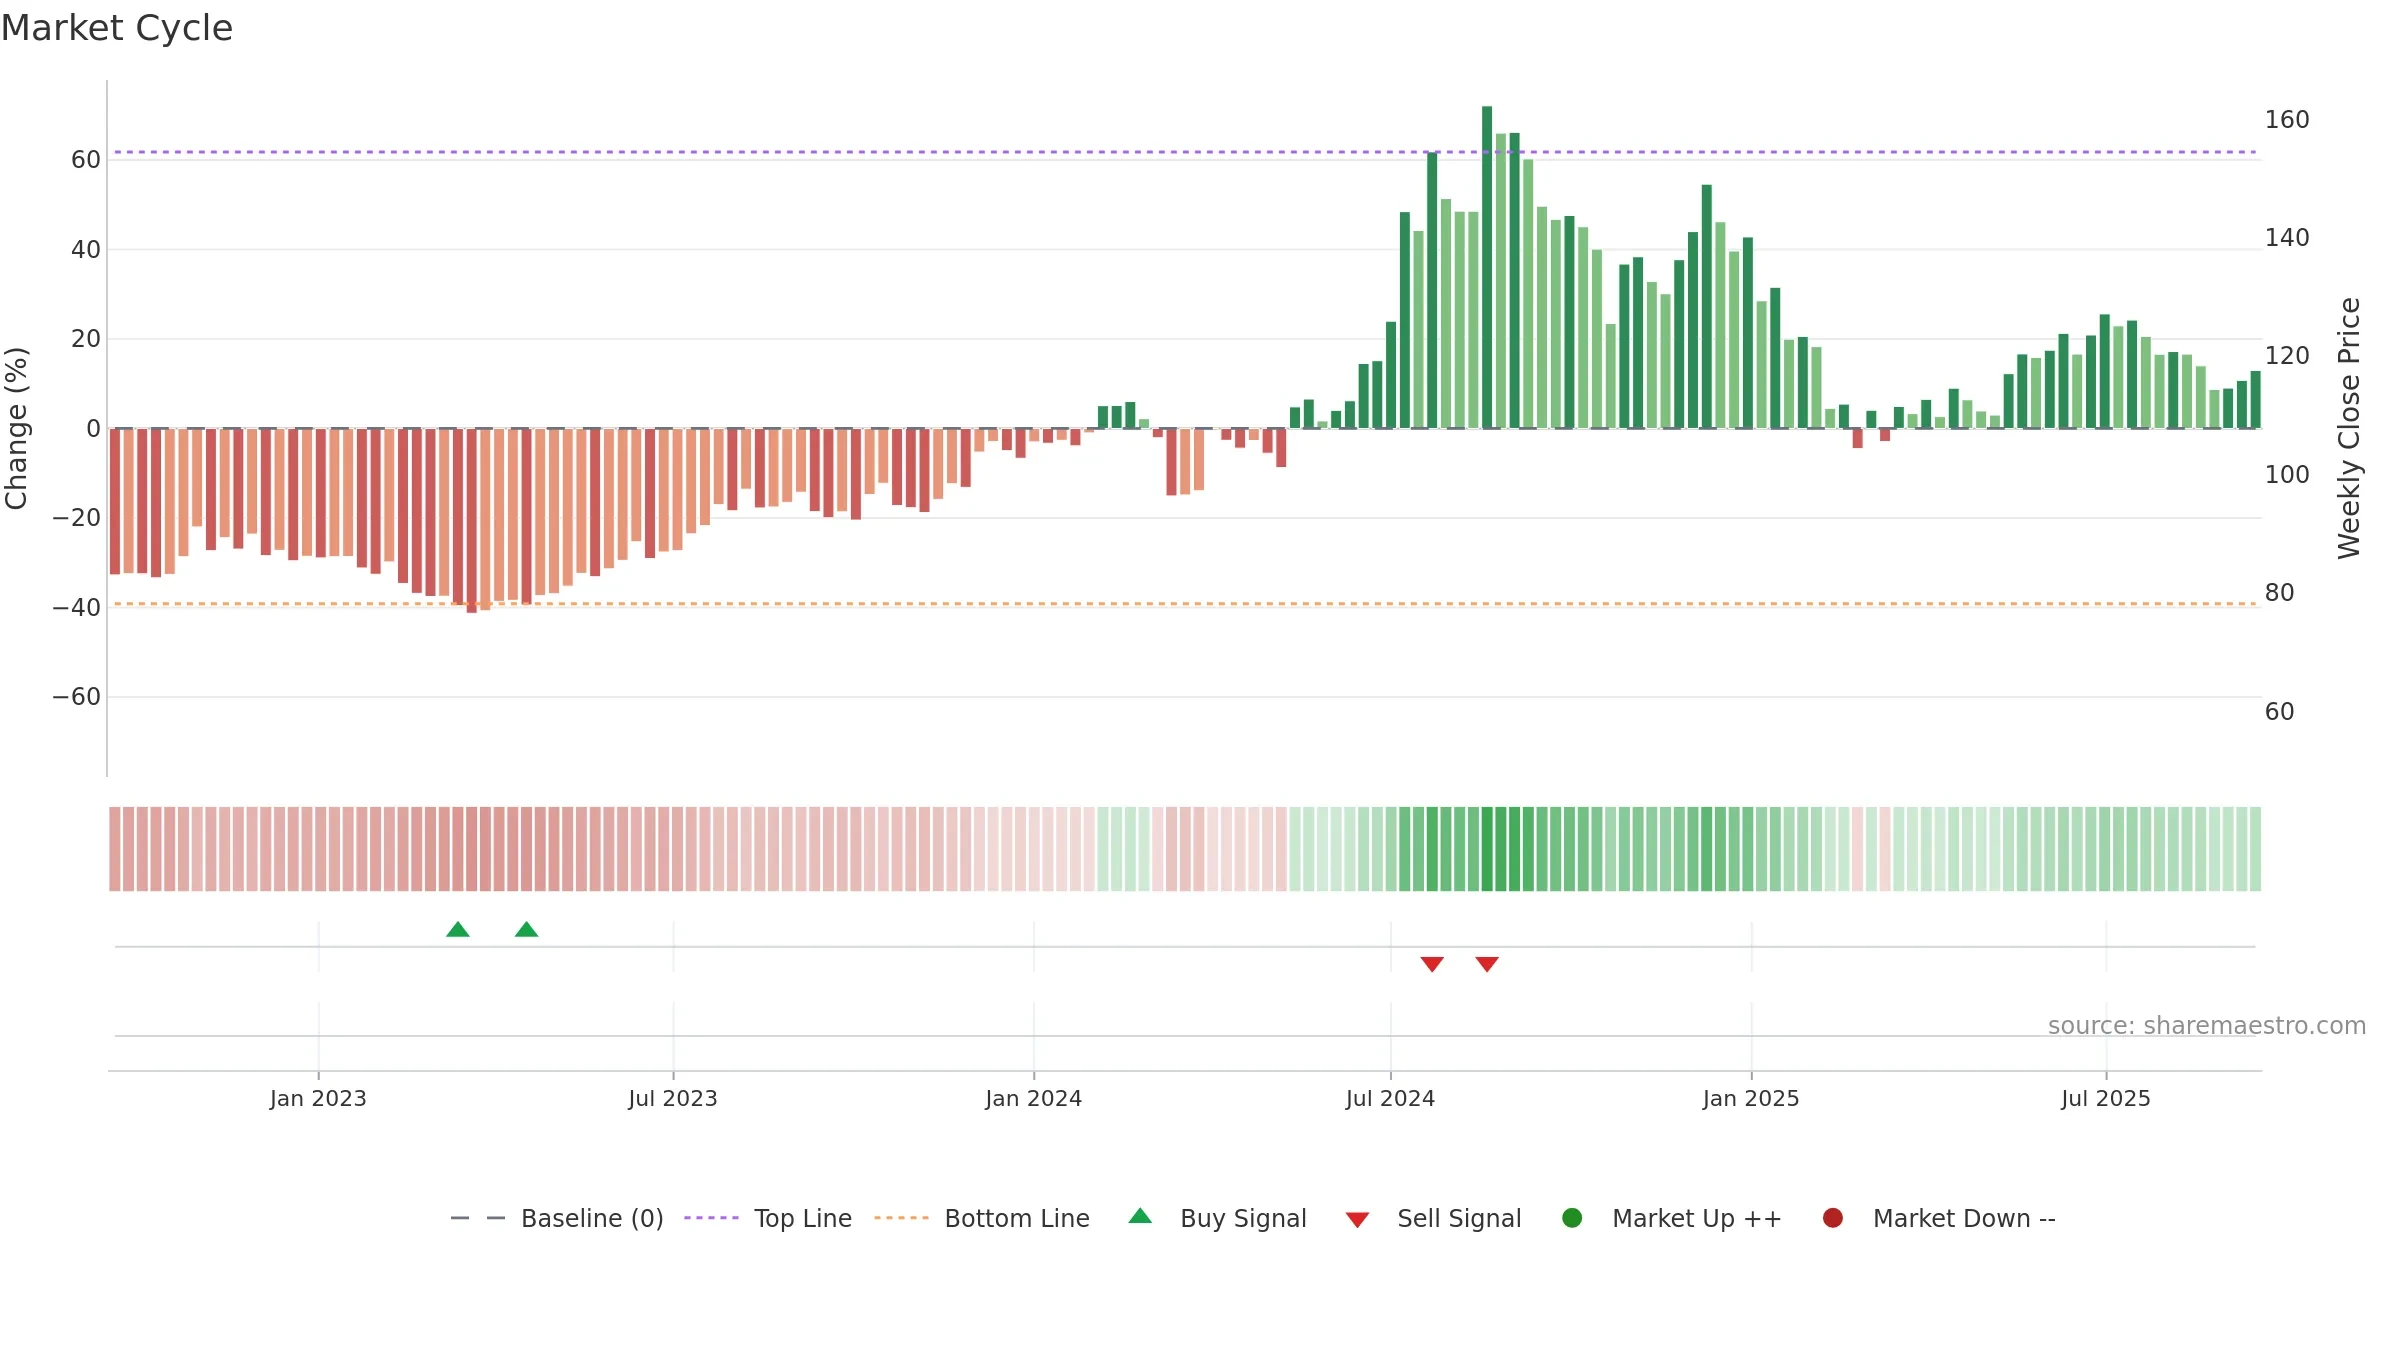Click the −40 left-axis tick label

coord(77,608)
